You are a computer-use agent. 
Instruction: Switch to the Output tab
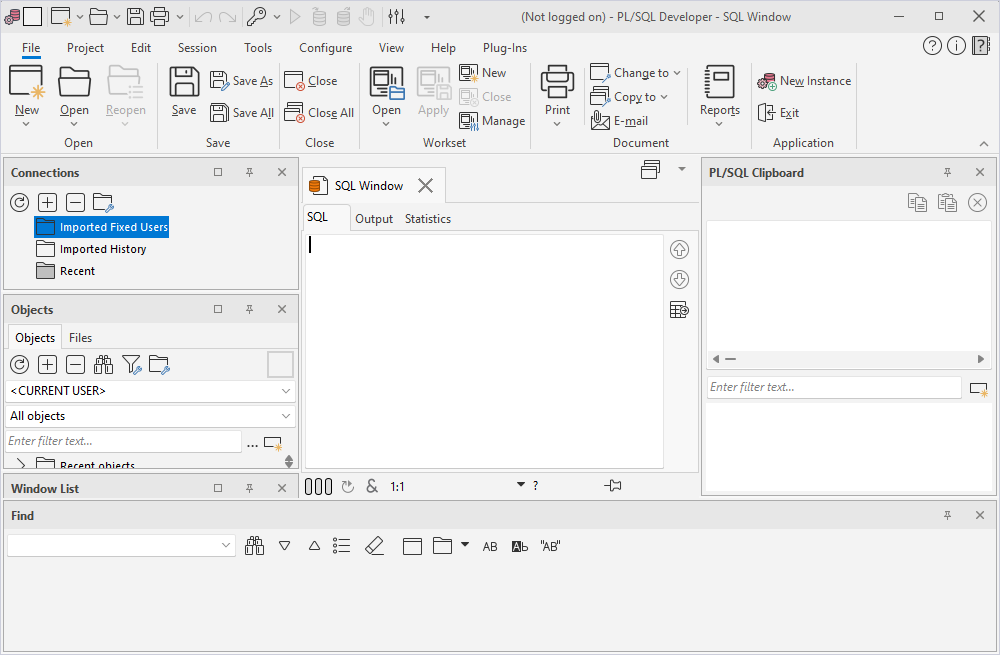(x=374, y=219)
